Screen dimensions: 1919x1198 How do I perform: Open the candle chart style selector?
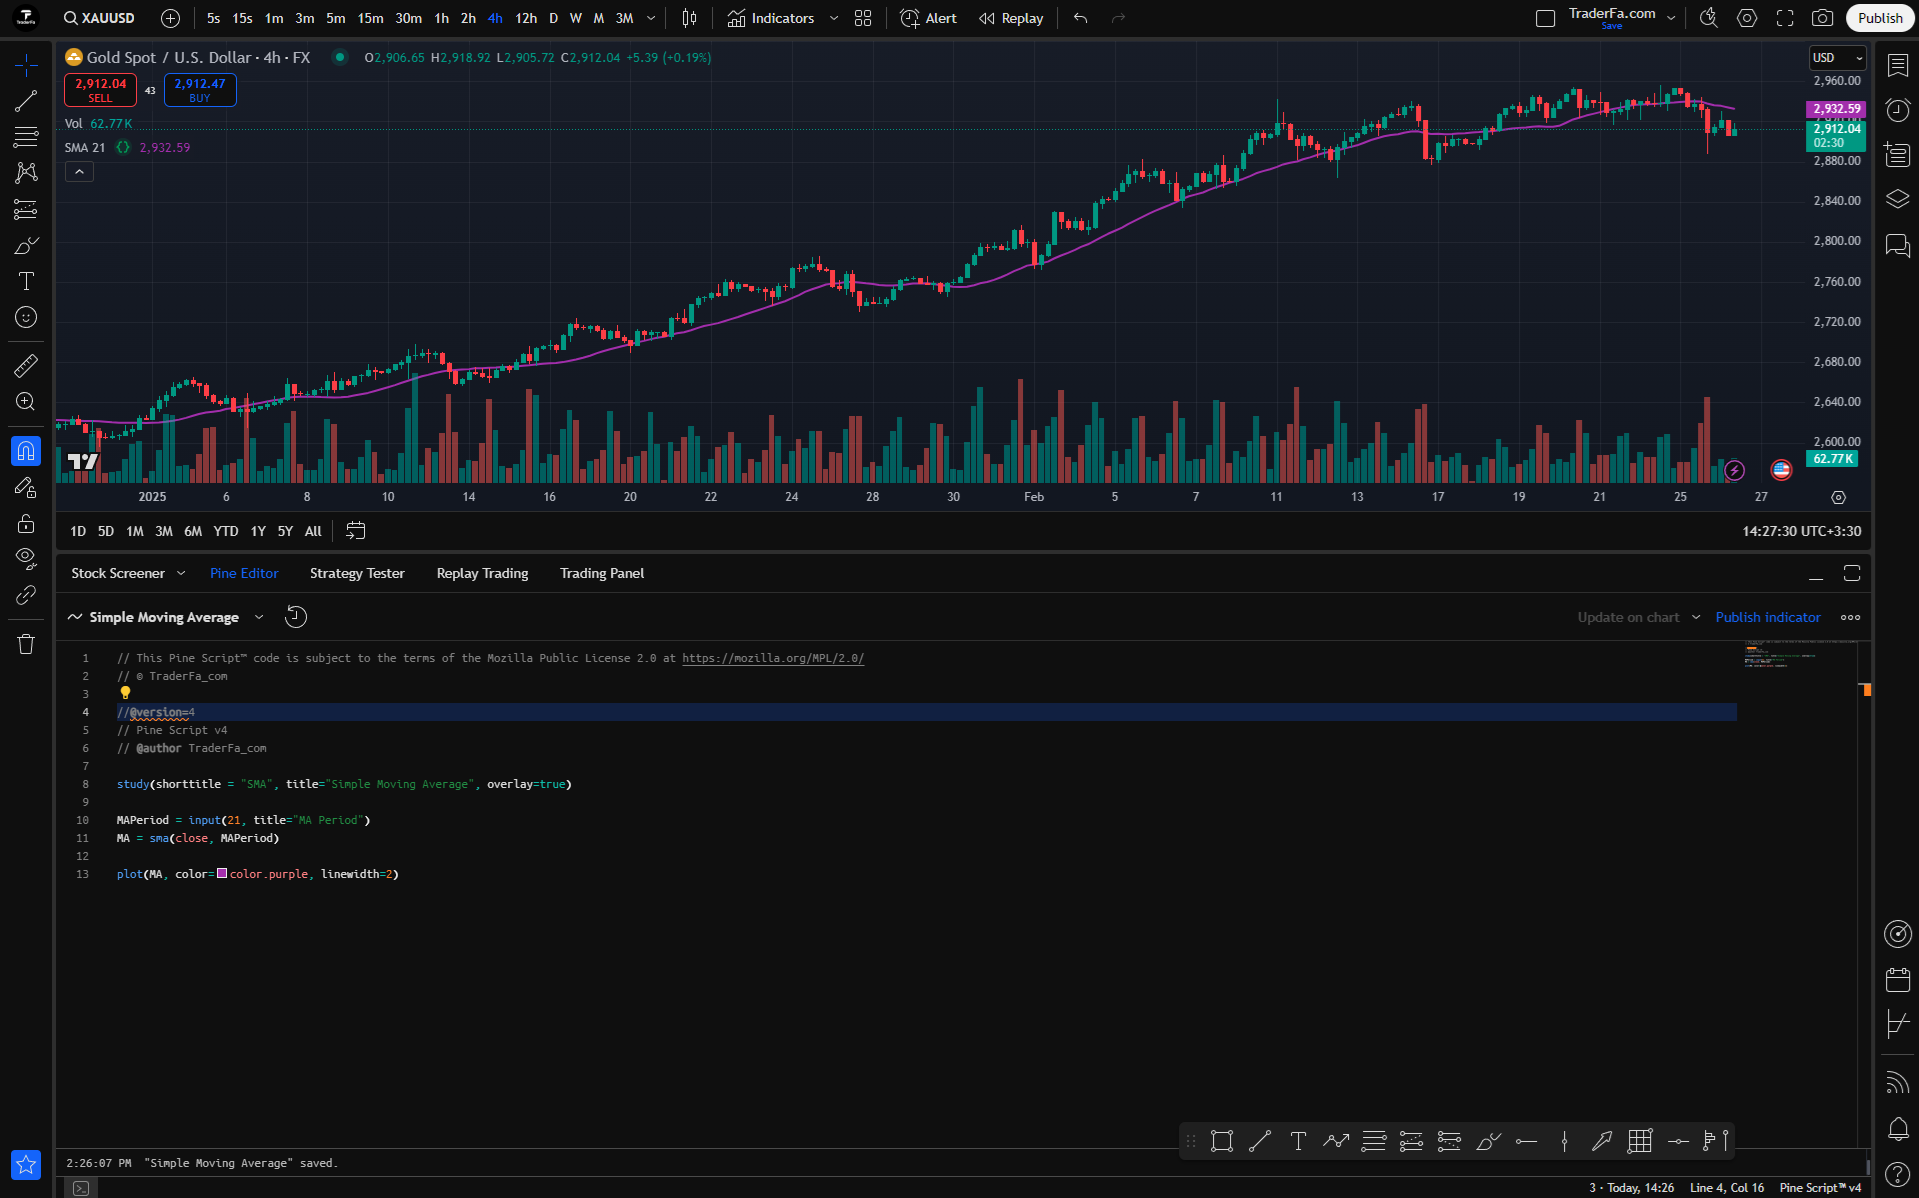pos(689,18)
